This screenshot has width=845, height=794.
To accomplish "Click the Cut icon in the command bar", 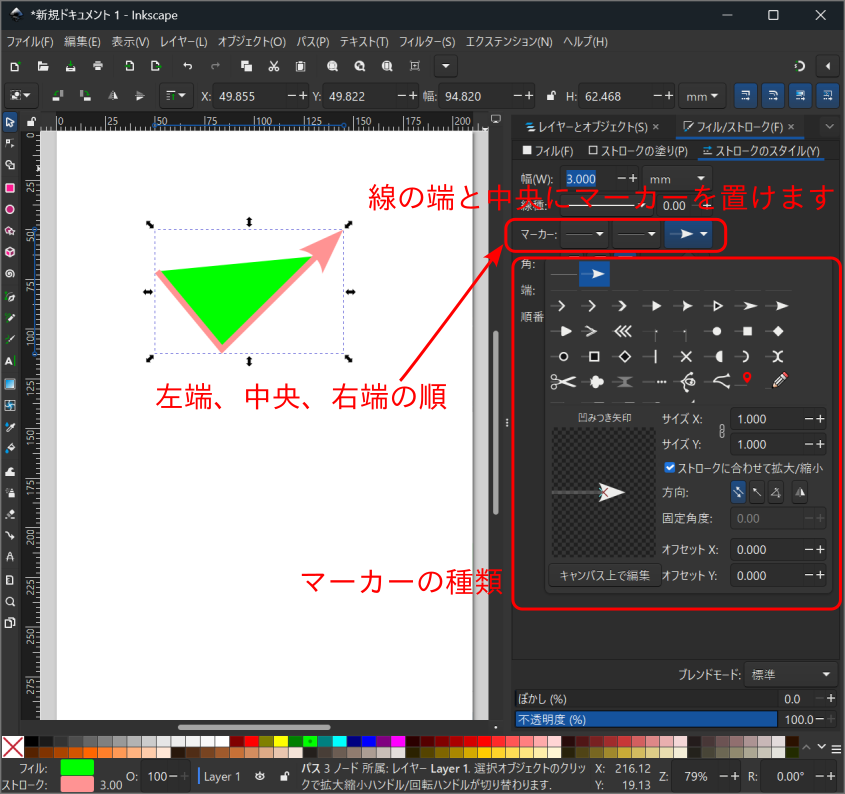I will coord(273,66).
